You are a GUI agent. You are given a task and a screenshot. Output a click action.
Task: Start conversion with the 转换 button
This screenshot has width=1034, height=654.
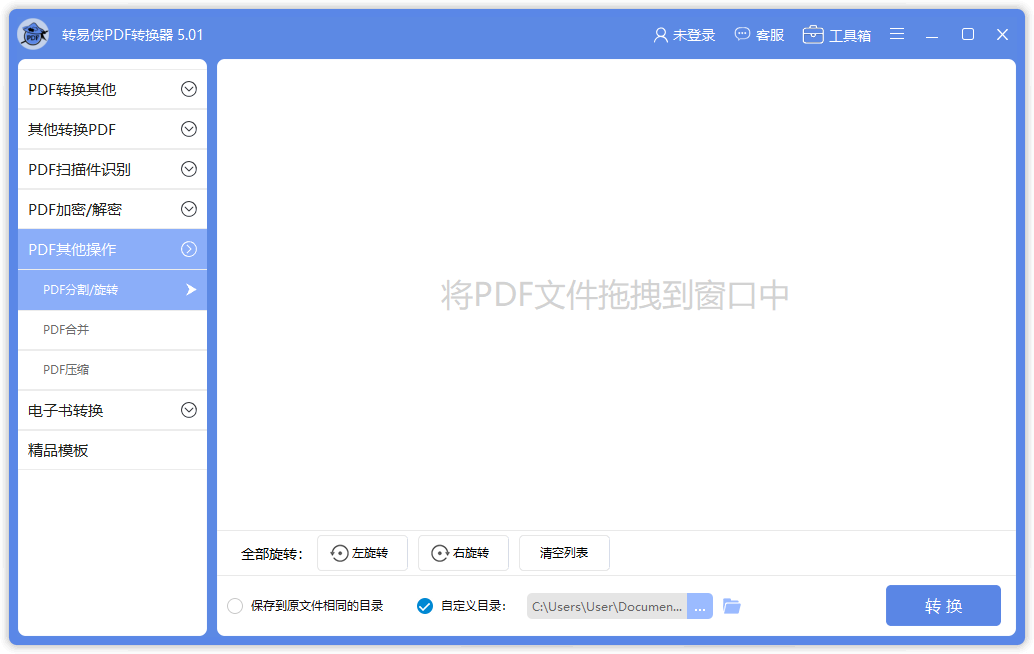pyautogui.click(x=943, y=605)
